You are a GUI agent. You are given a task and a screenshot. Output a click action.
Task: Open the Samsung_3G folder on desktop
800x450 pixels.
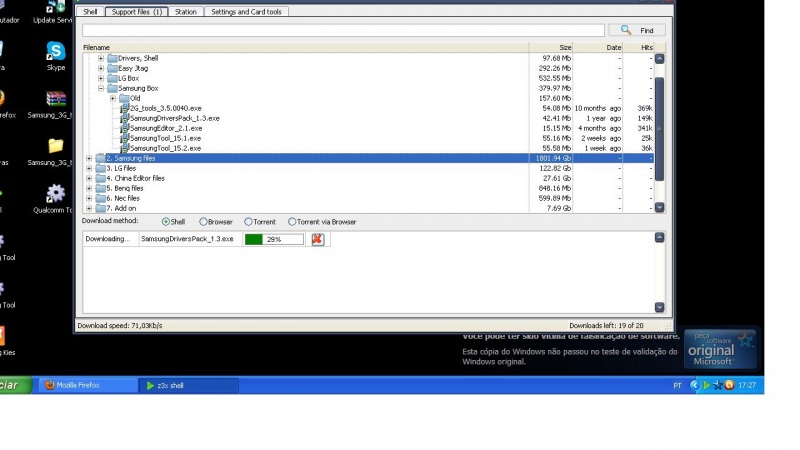click(x=56, y=146)
